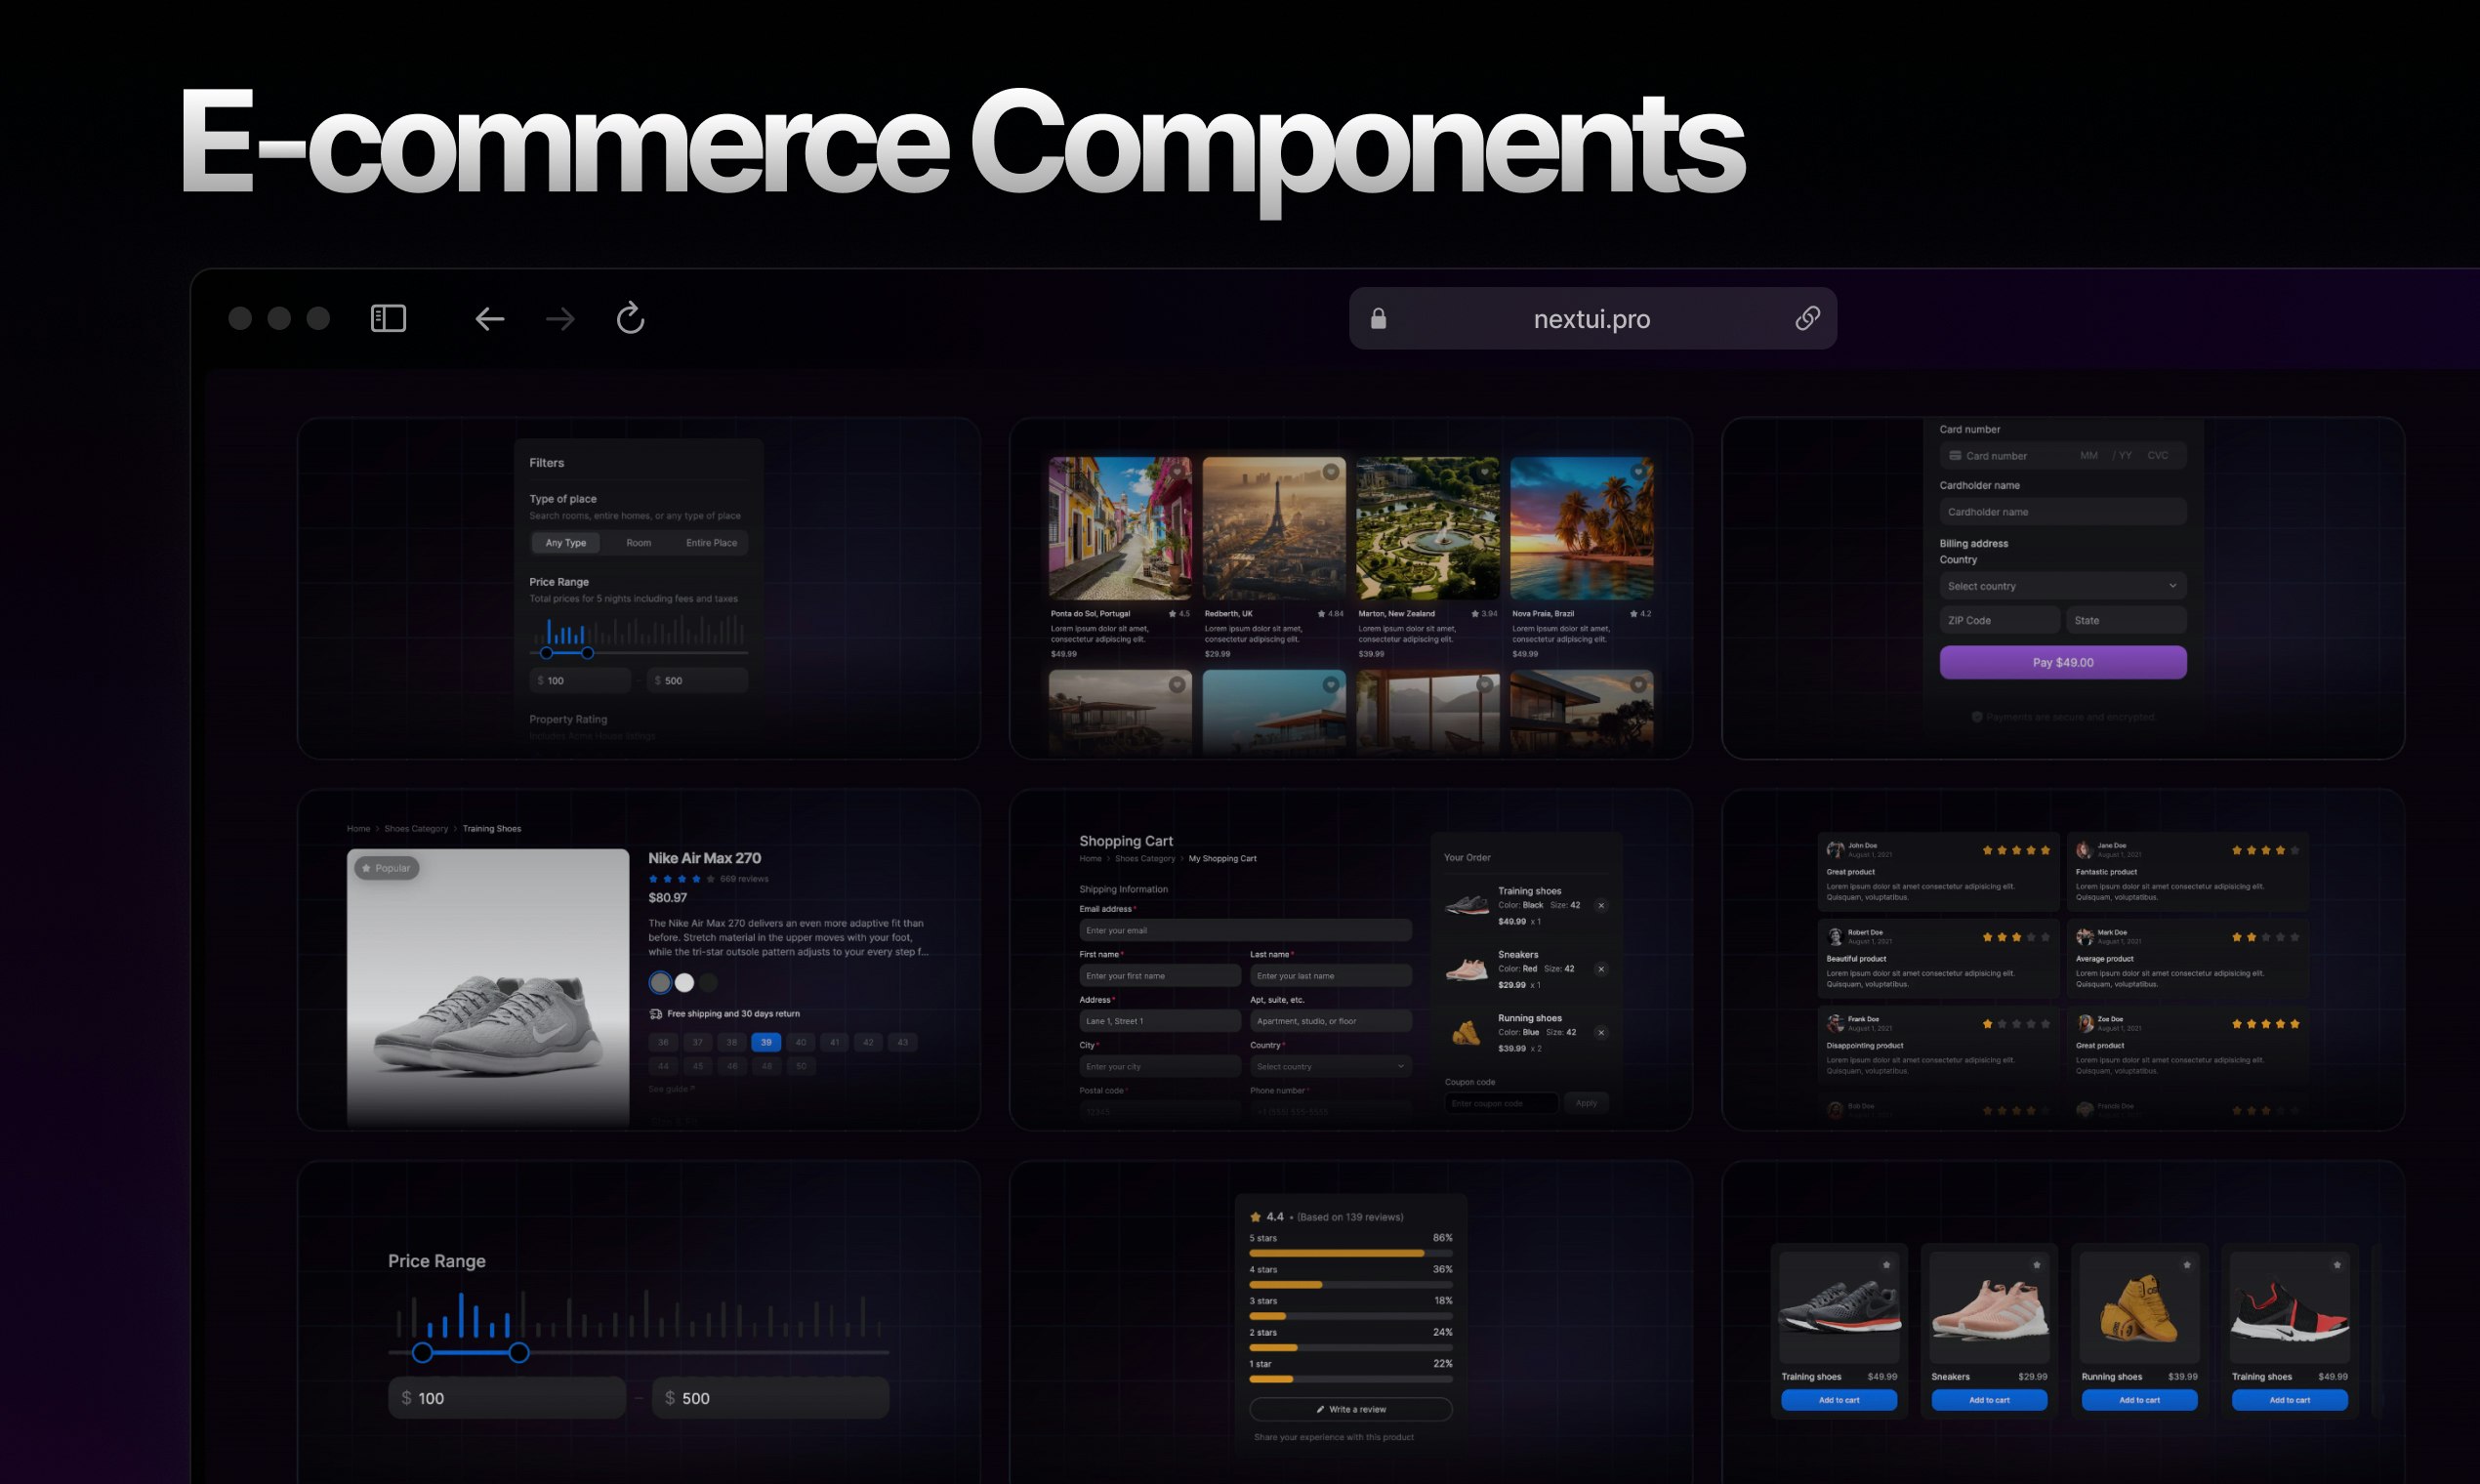Image resolution: width=2480 pixels, height=1484 pixels.
Task: Favorite the Running shoes product card
Action: click(x=2187, y=1265)
